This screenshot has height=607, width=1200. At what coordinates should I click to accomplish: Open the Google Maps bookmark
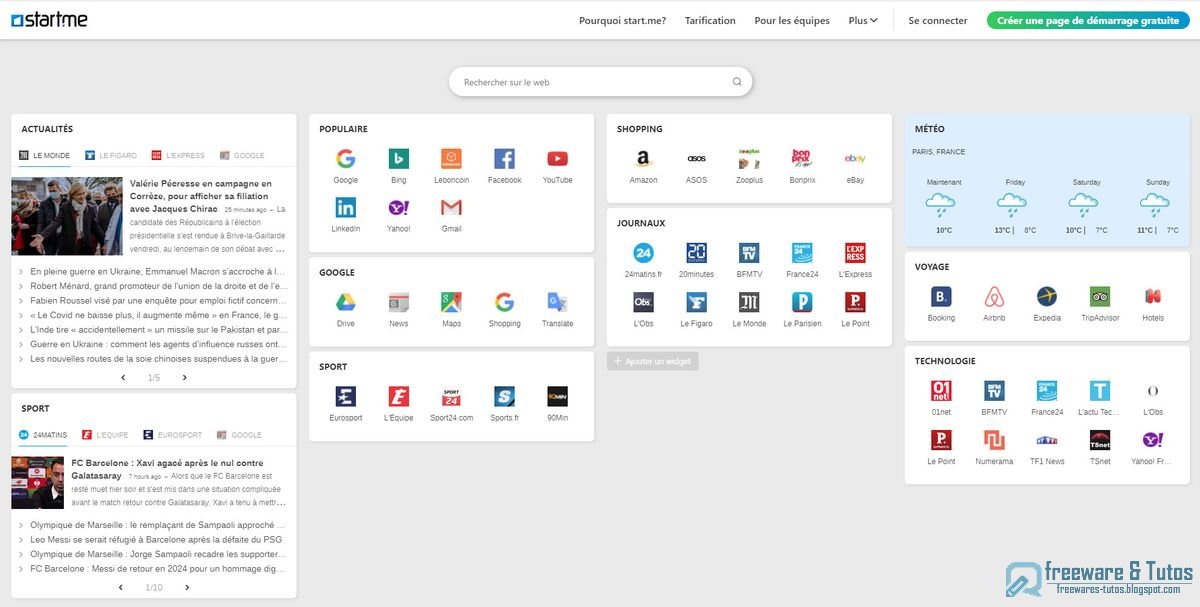click(451, 302)
